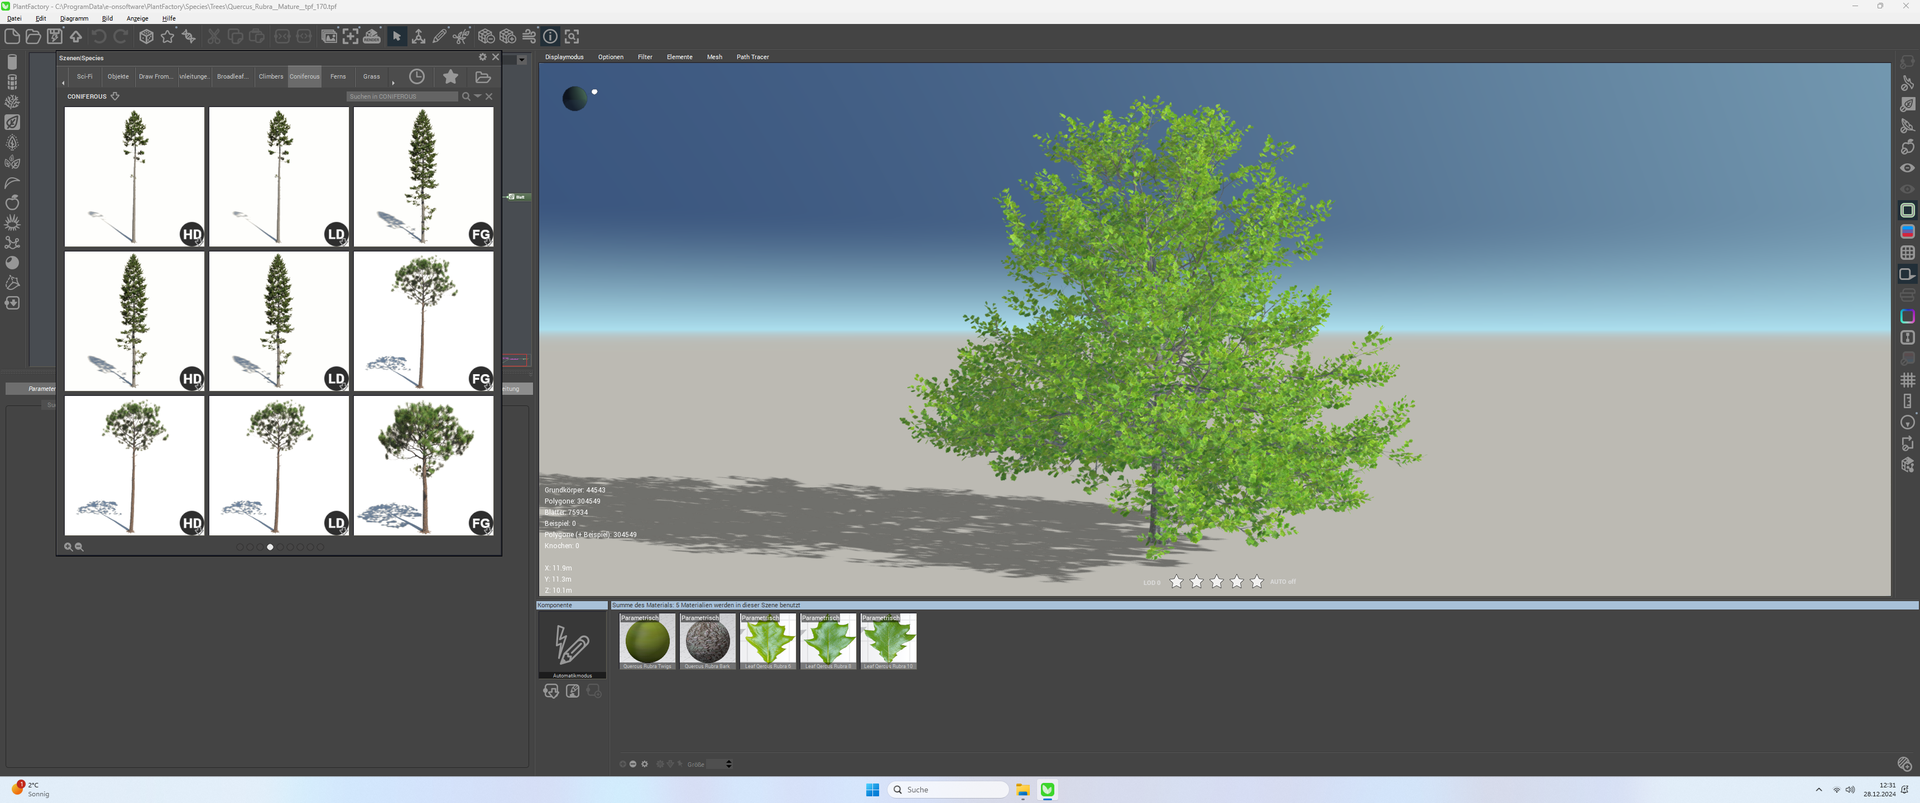Image resolution: width=1920 pixels, height=803 pixels.
Task: Open the Elemente viewport menu
Action: tap(680, 57)
